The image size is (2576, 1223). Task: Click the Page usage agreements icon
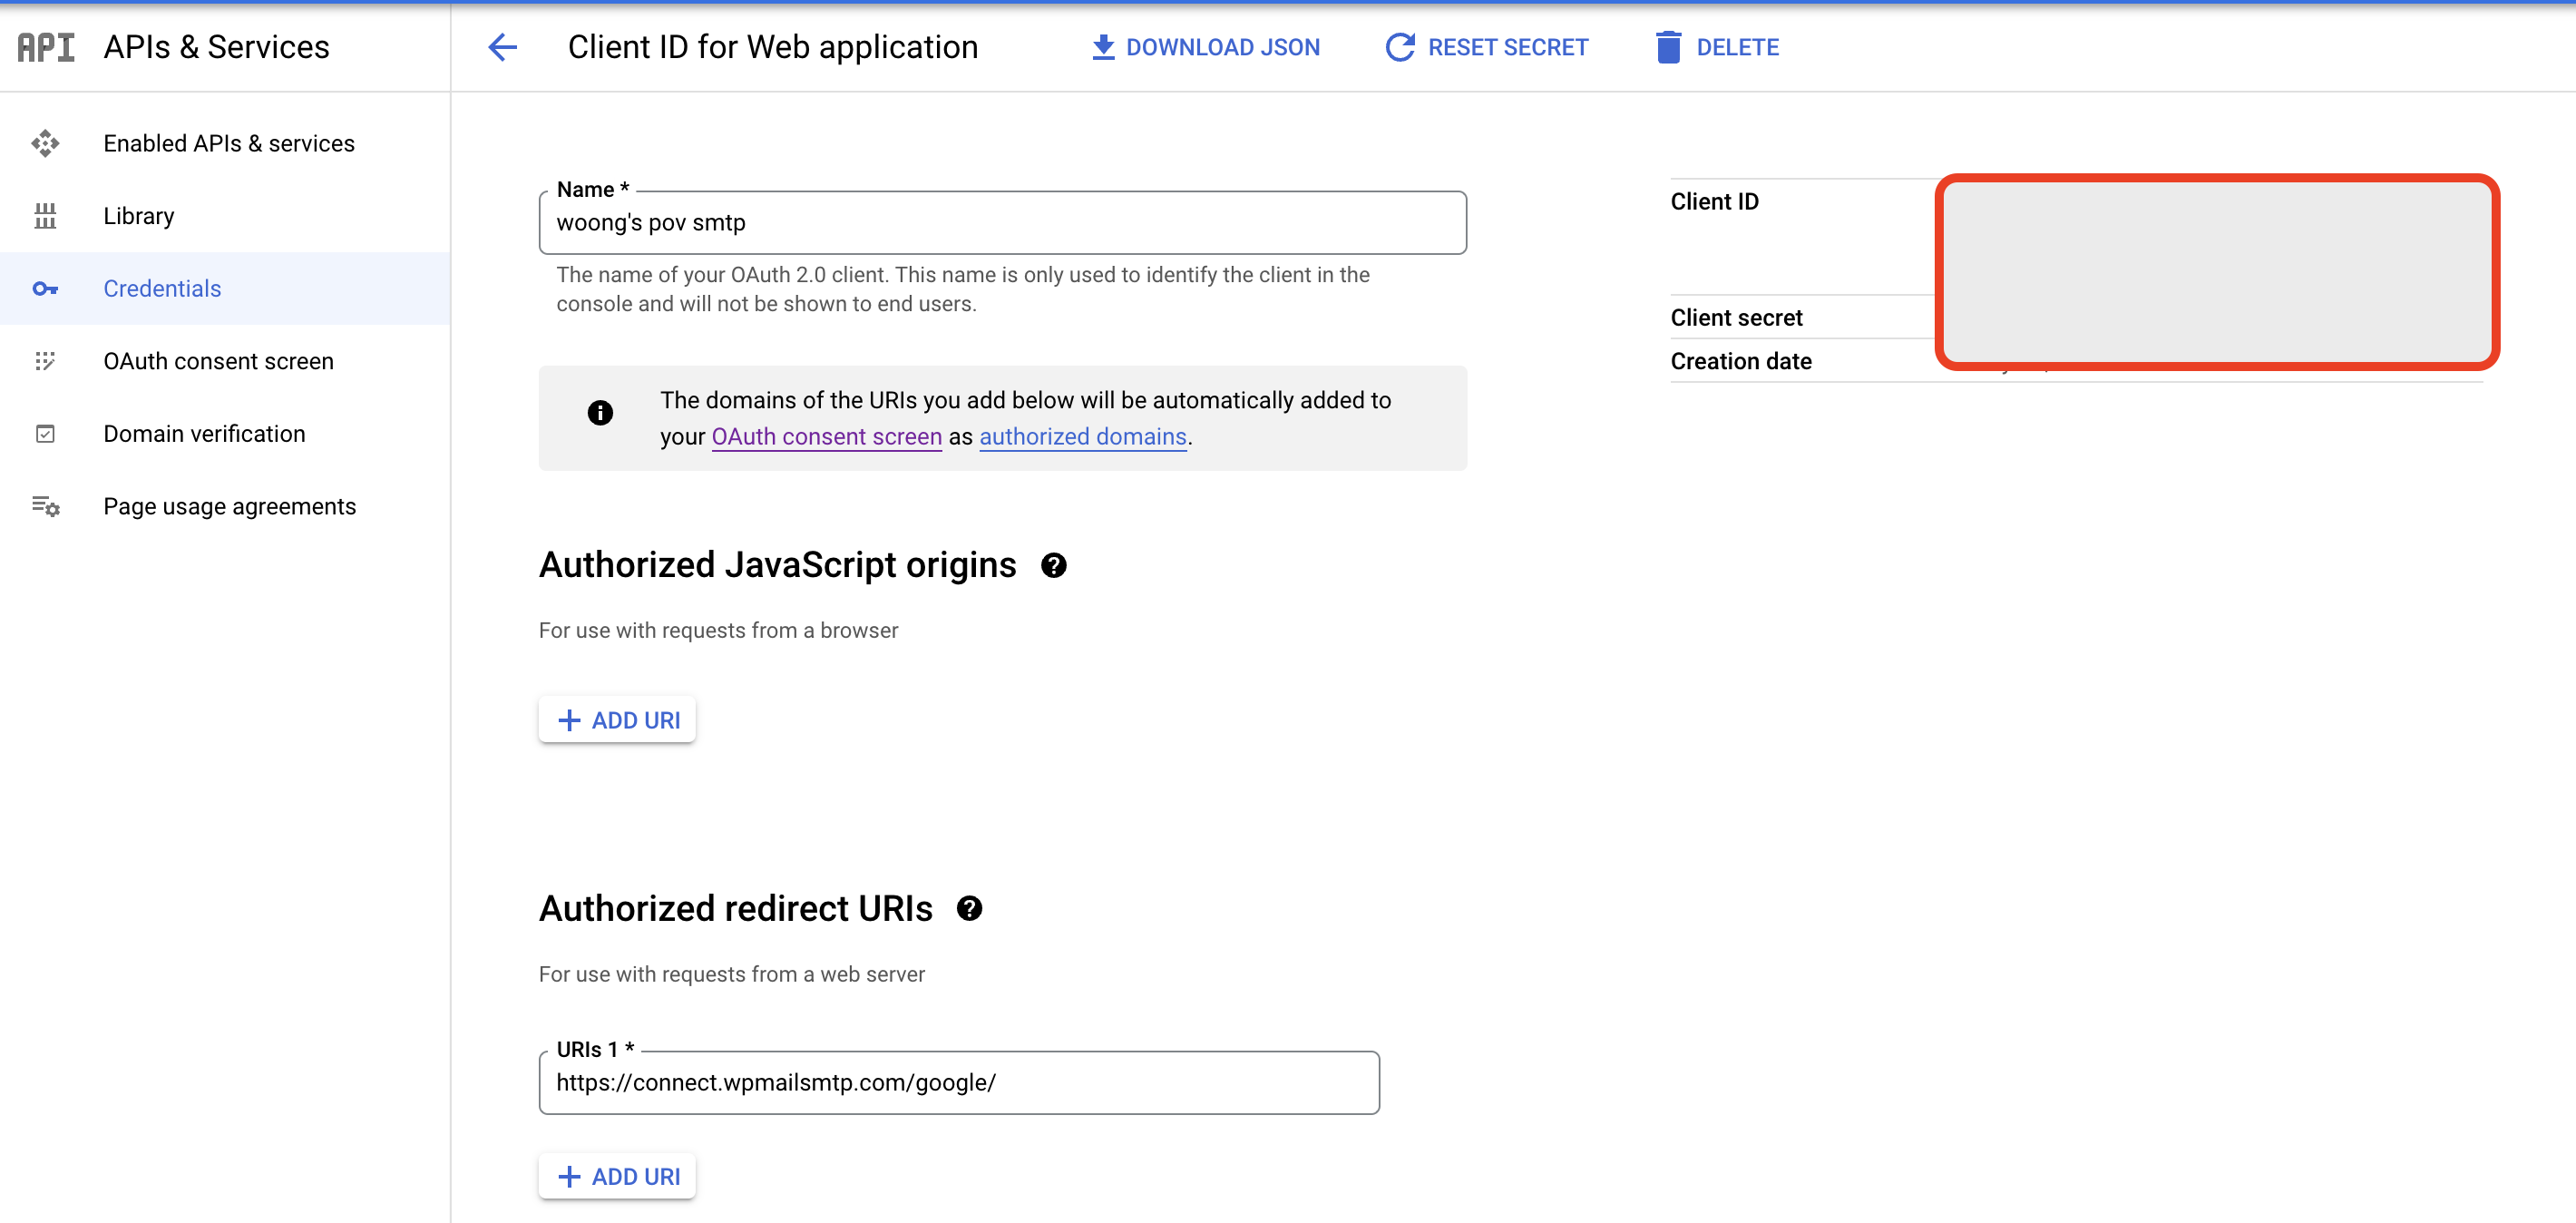coord(45,506)
